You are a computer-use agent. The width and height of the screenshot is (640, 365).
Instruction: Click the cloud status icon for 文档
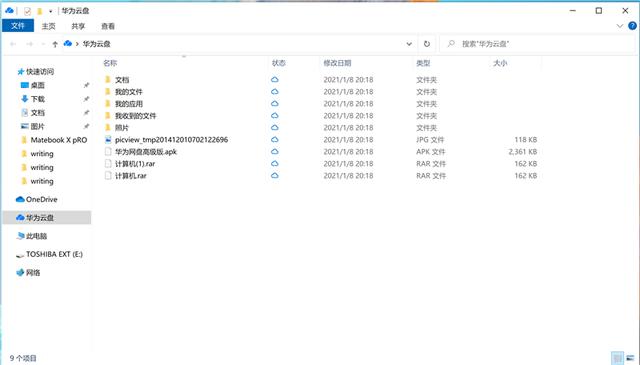[x=275, y=80]
